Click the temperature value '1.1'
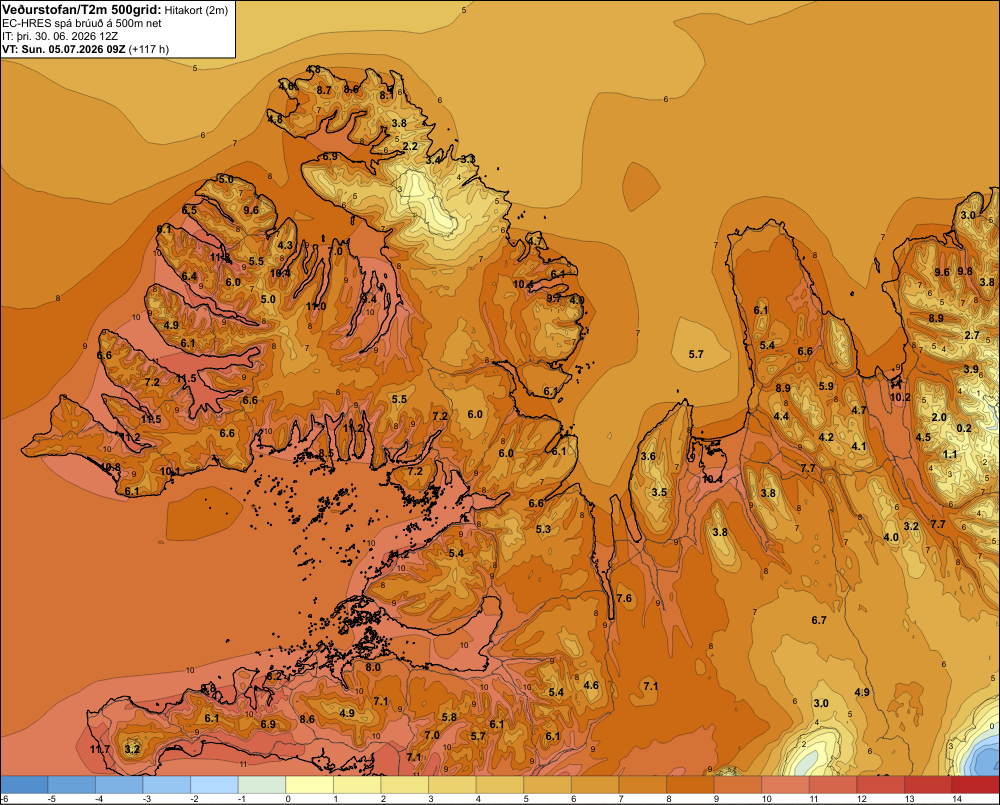The width and height of the screenshot is (1000, 805). pos(950,454)
